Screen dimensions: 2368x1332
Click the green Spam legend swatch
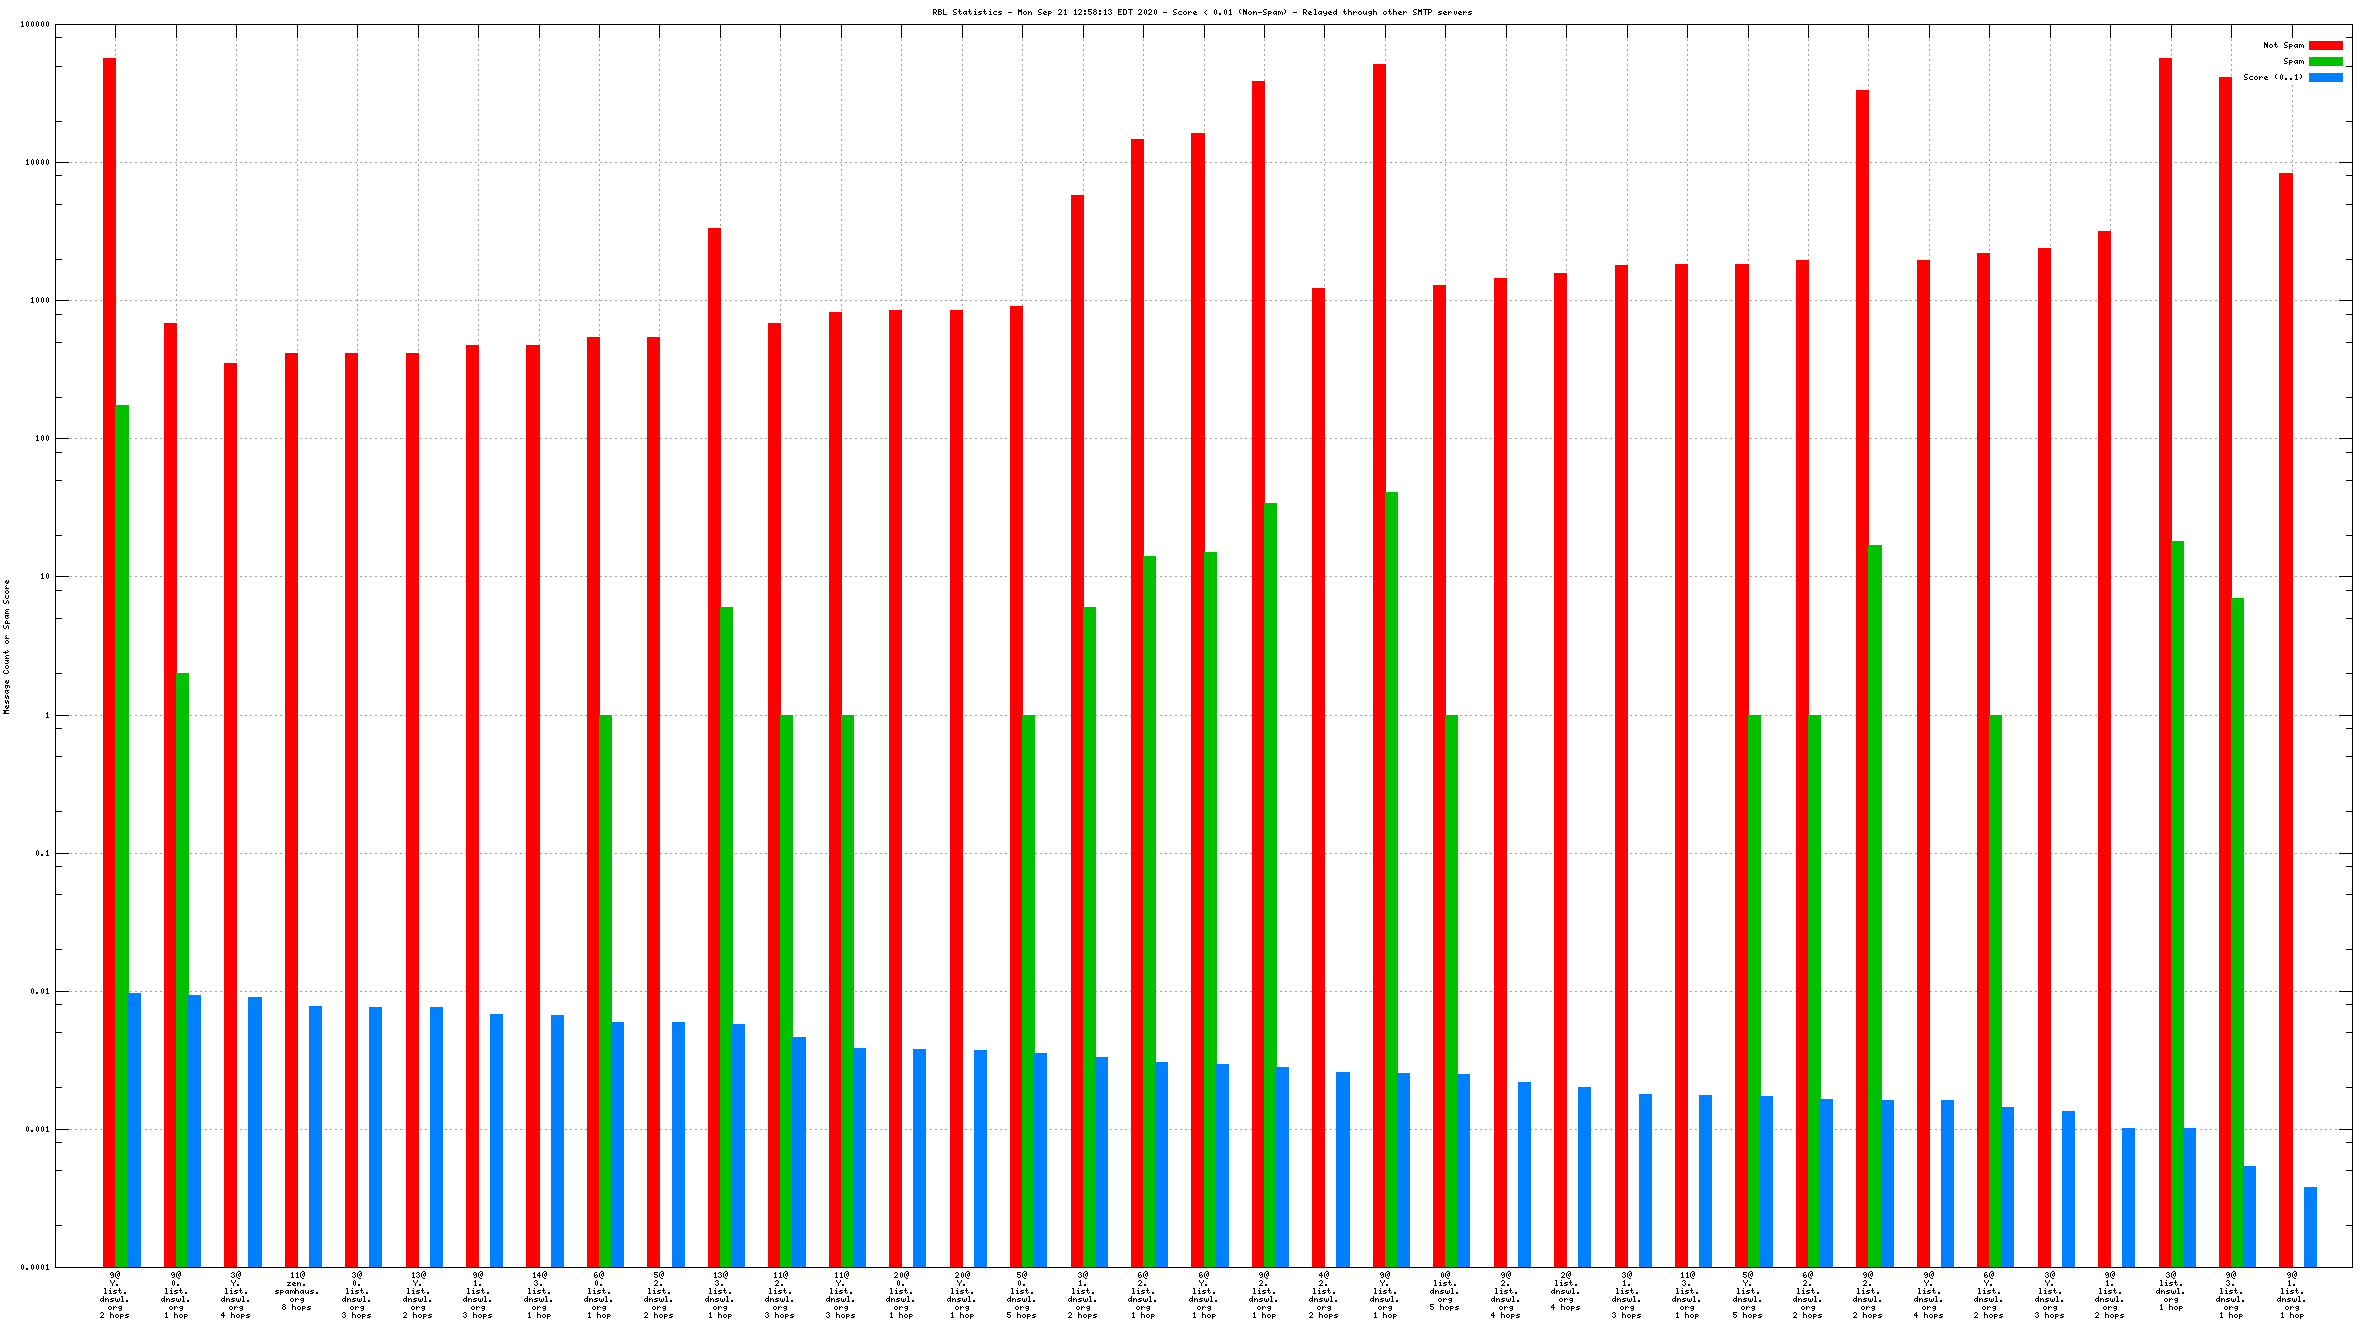click(x=2325, y=61)
